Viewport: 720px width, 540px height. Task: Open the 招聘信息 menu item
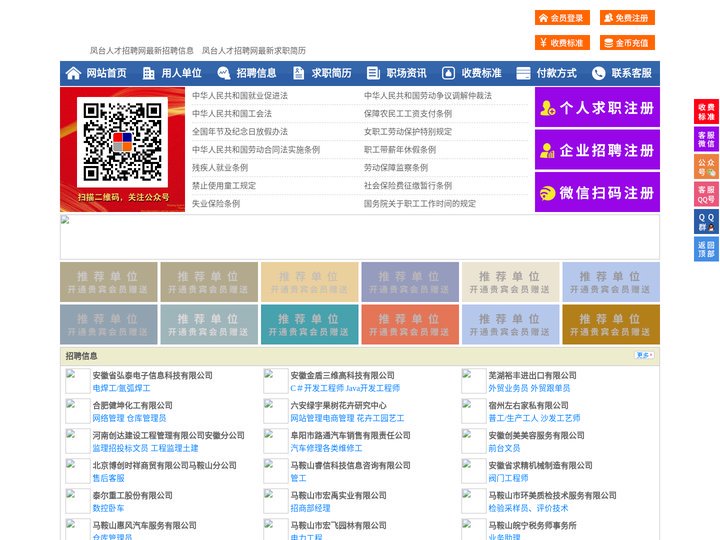click(256, 73)
